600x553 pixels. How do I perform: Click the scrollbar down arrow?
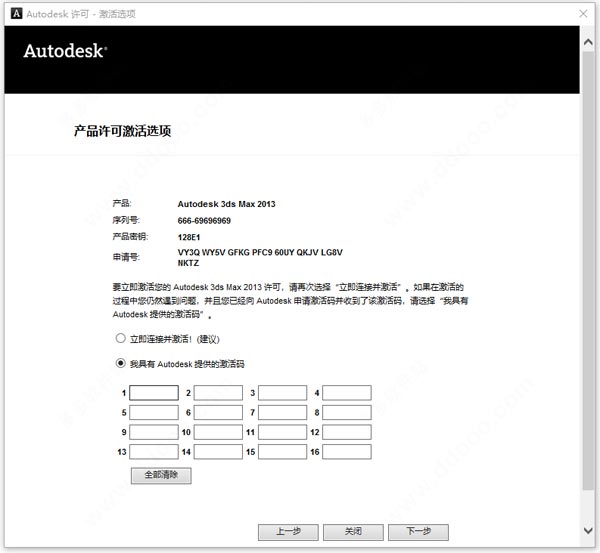(x=588, y=530)
